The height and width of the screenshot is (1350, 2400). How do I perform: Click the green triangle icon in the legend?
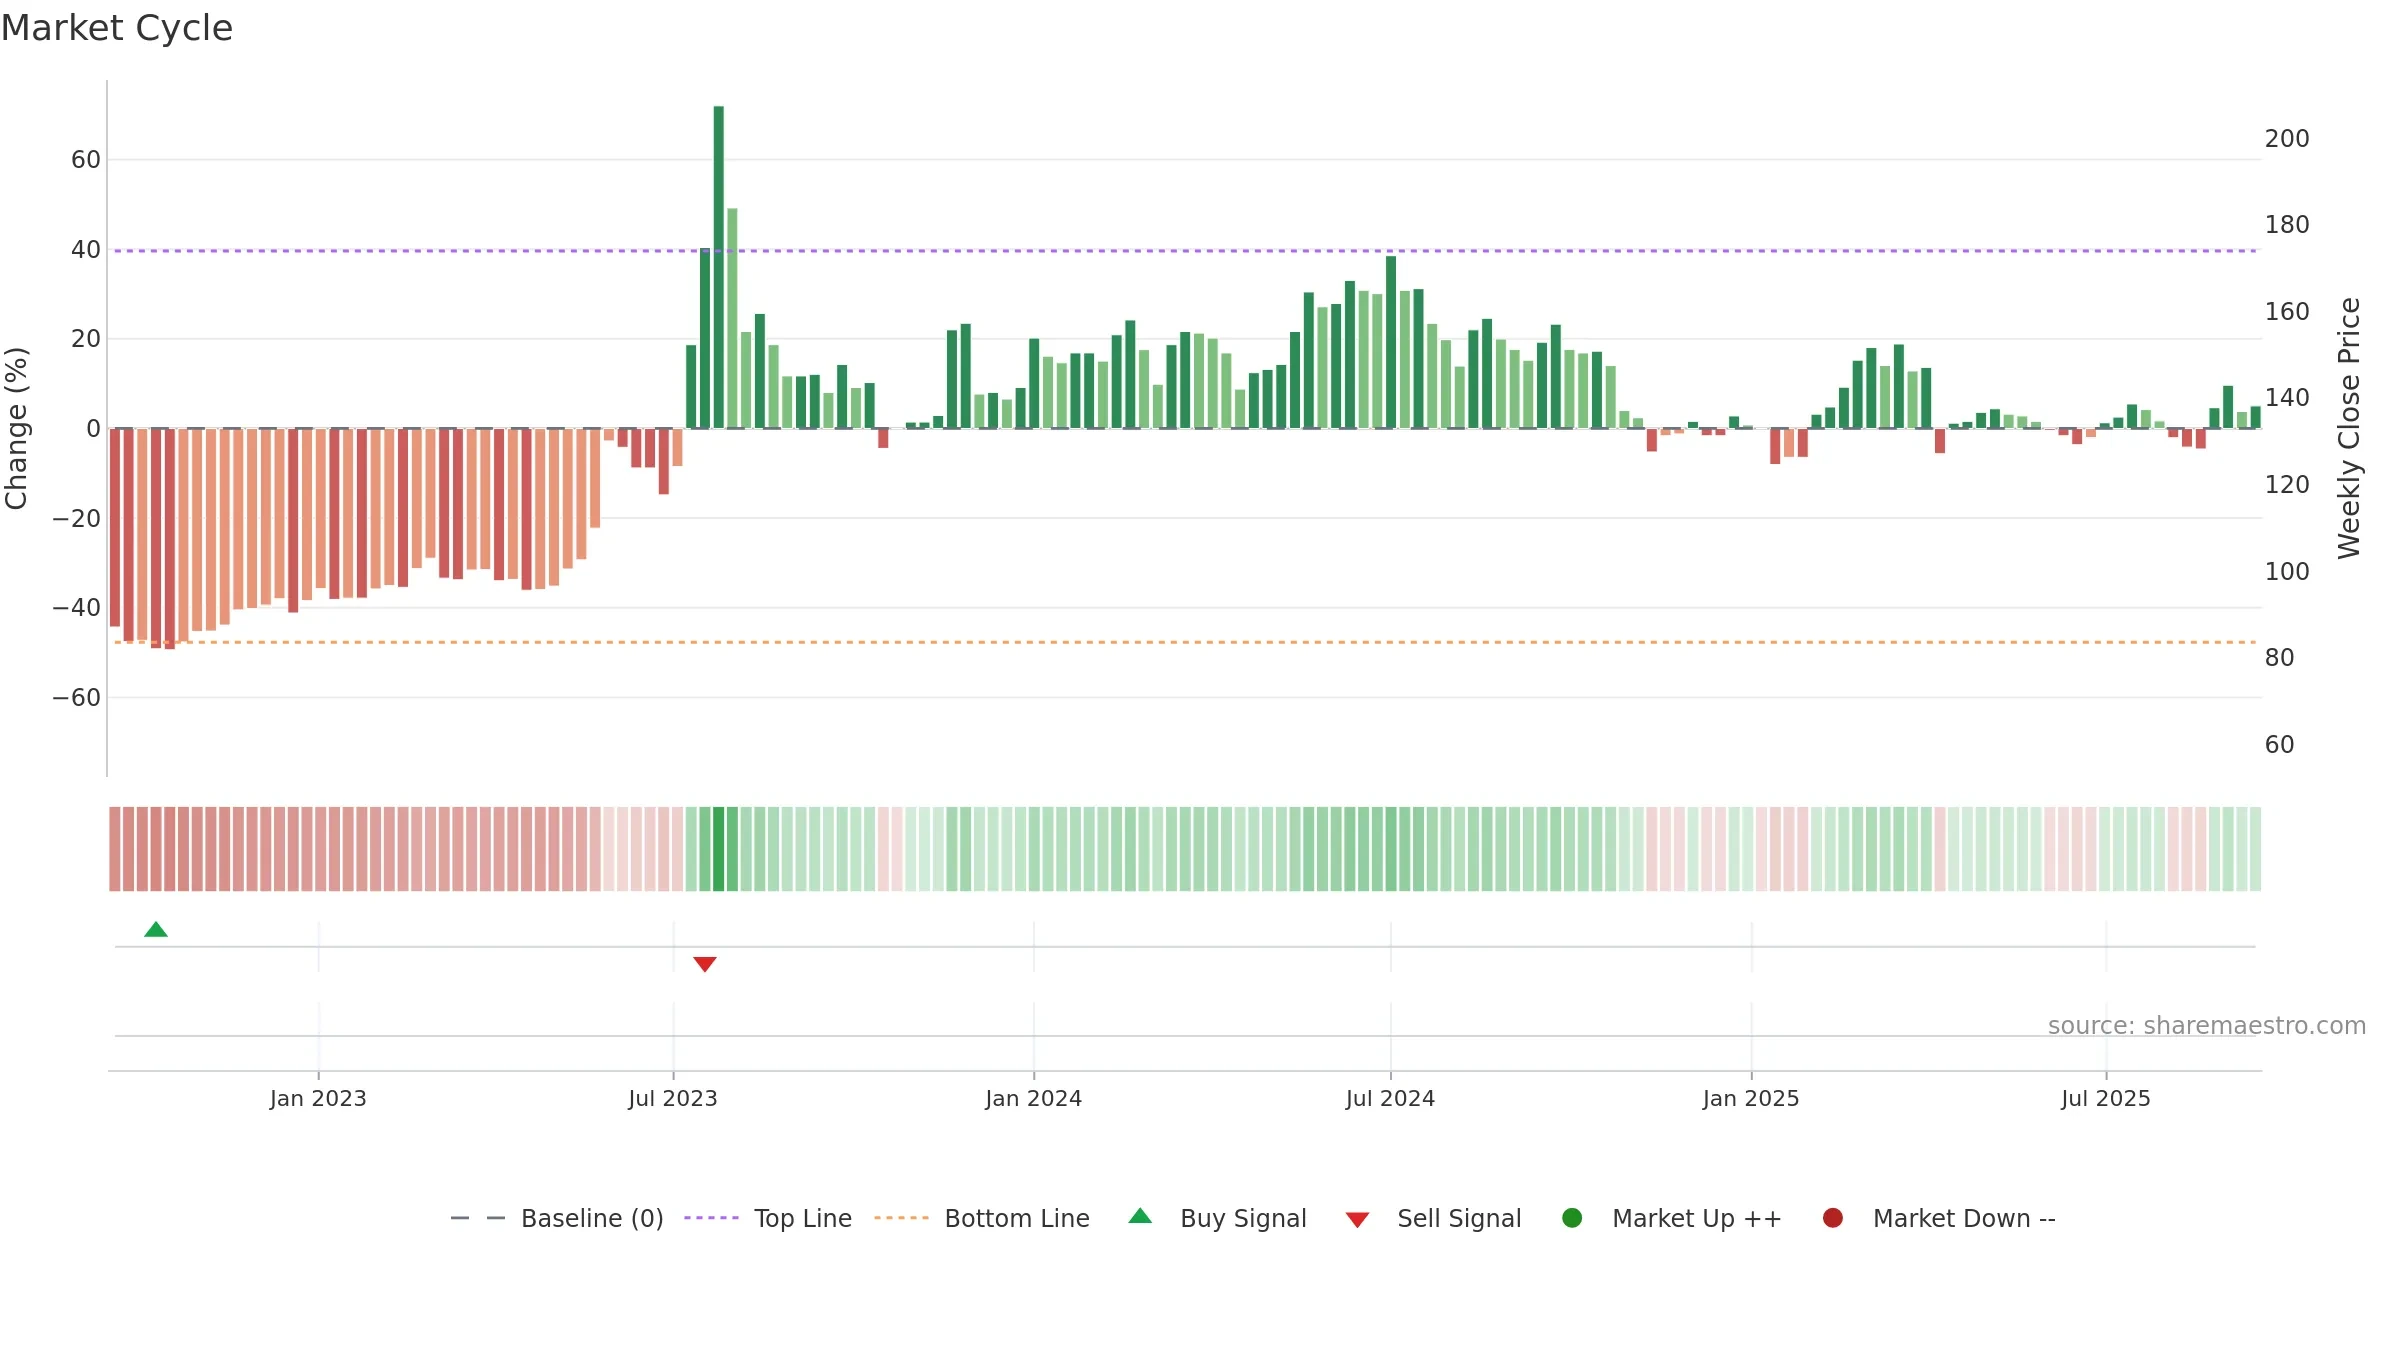point(1140,1217)
